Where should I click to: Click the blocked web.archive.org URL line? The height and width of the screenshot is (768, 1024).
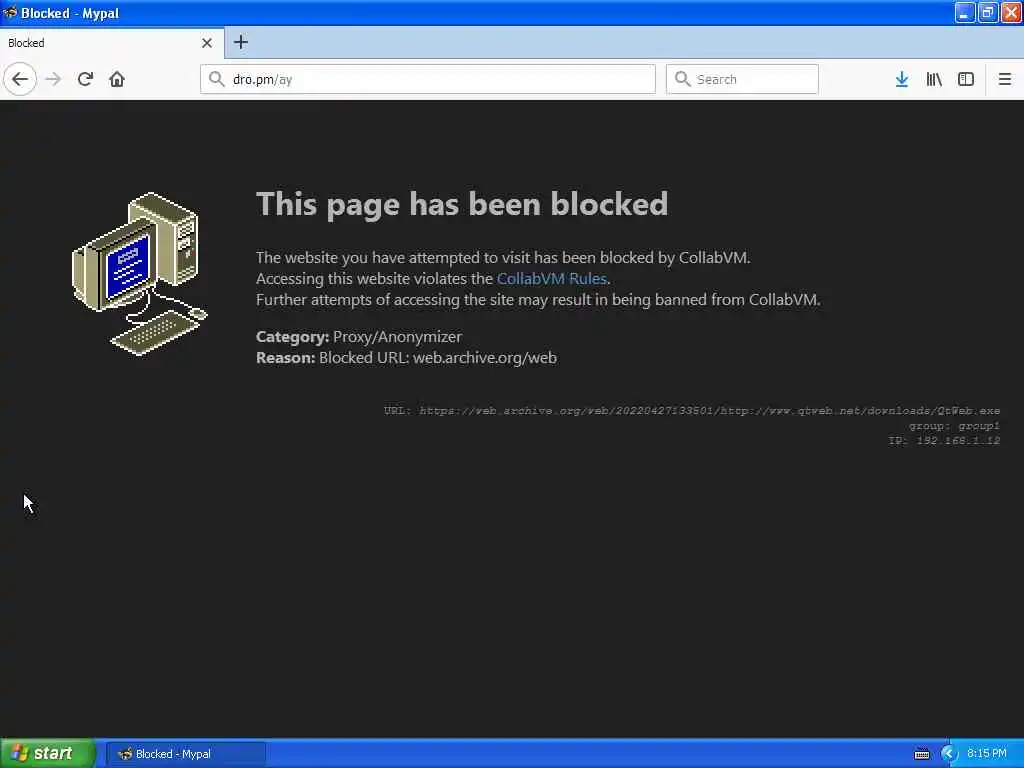[692, 411]
